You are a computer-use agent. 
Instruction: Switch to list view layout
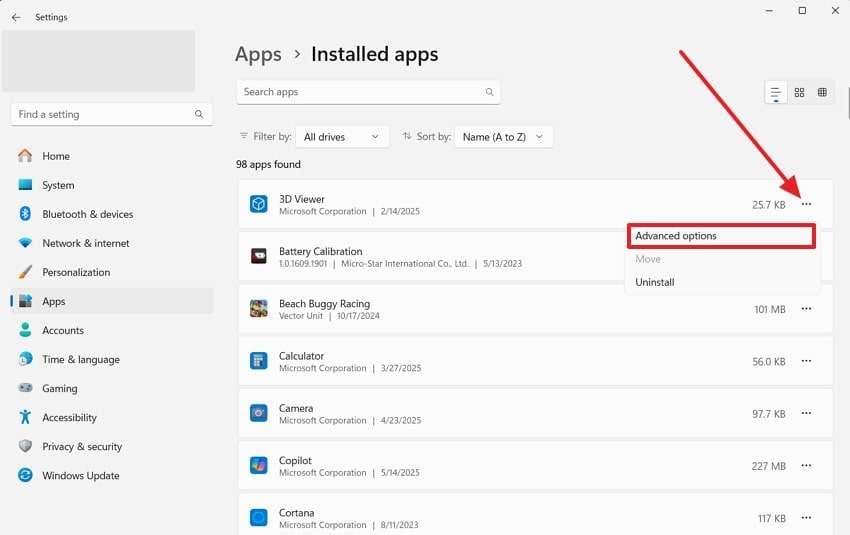(x=776, y=93)
